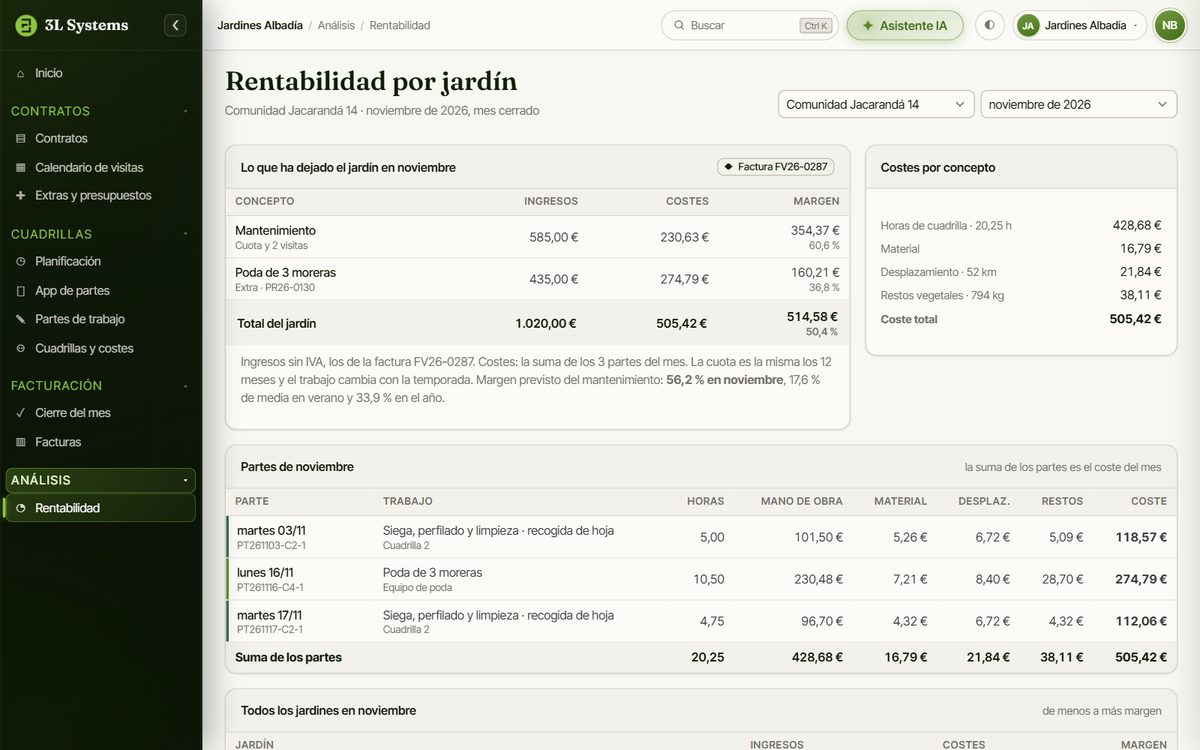This screenshot has height=750, width=1200.
Task: Click the App de partes phone icon
Action: [x=21, y=290]
